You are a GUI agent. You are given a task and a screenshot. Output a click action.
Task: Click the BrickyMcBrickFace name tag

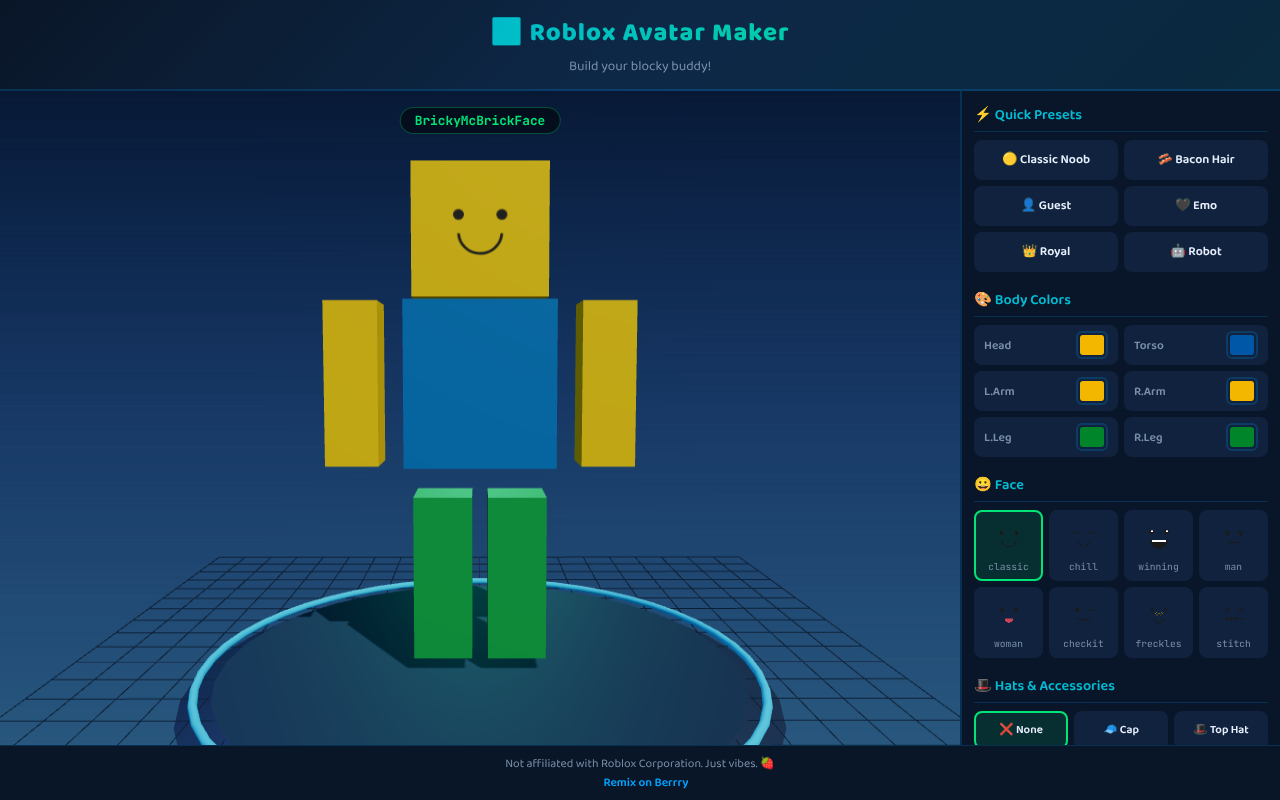[480, 120]
